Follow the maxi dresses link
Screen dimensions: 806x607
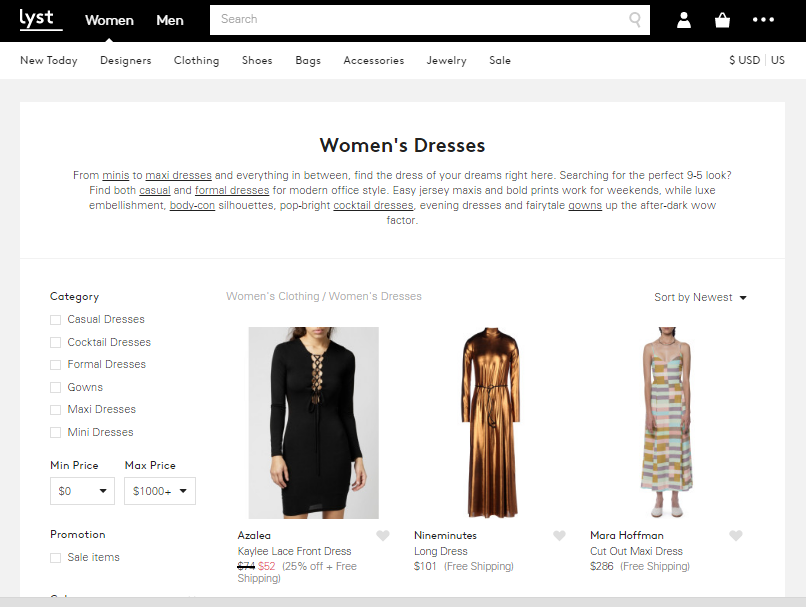click(x=178, y=175)
